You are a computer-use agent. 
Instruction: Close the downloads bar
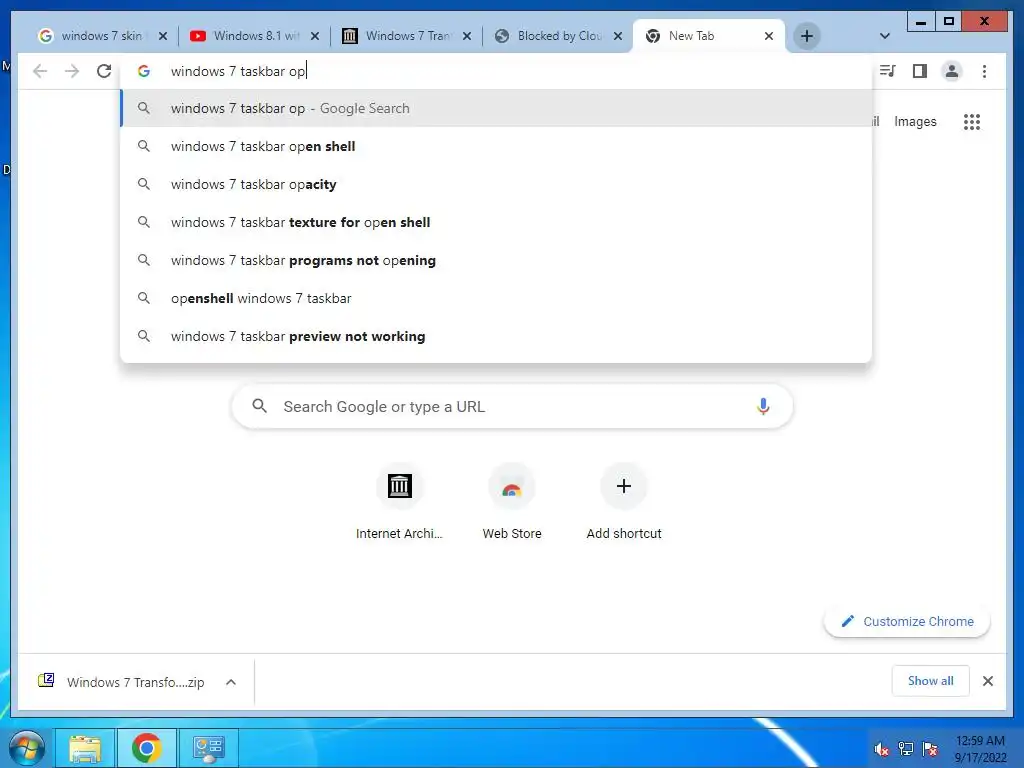pos(987,681)
